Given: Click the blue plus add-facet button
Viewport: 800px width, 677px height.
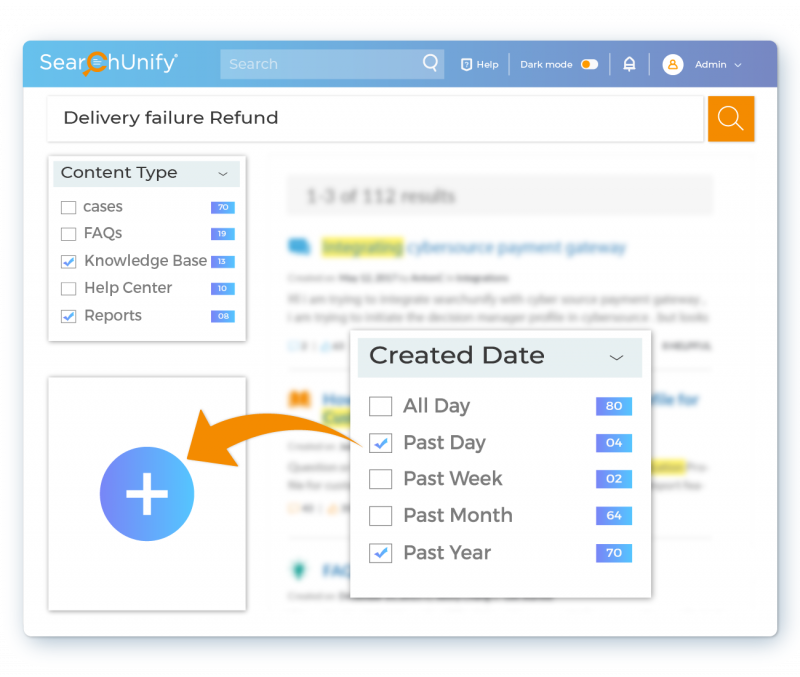Looking at the screenshot, I should coord(147,494).
